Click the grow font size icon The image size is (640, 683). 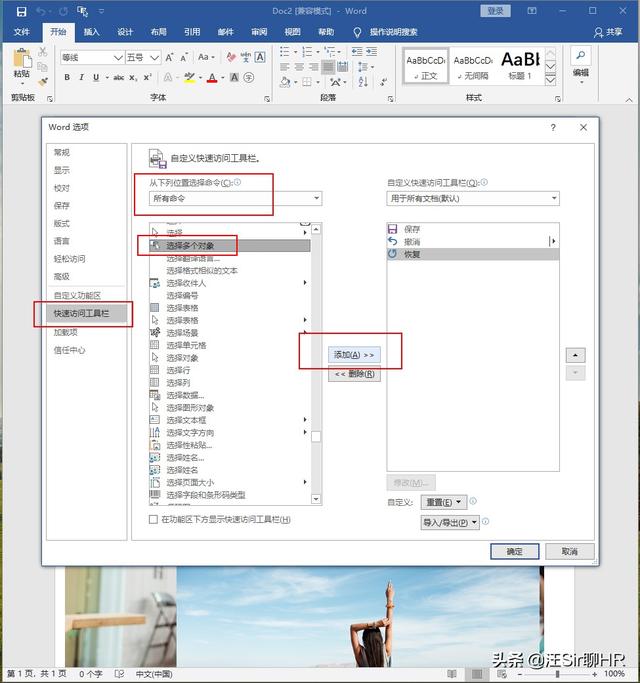pyautogui.click(x=169, y=57)
